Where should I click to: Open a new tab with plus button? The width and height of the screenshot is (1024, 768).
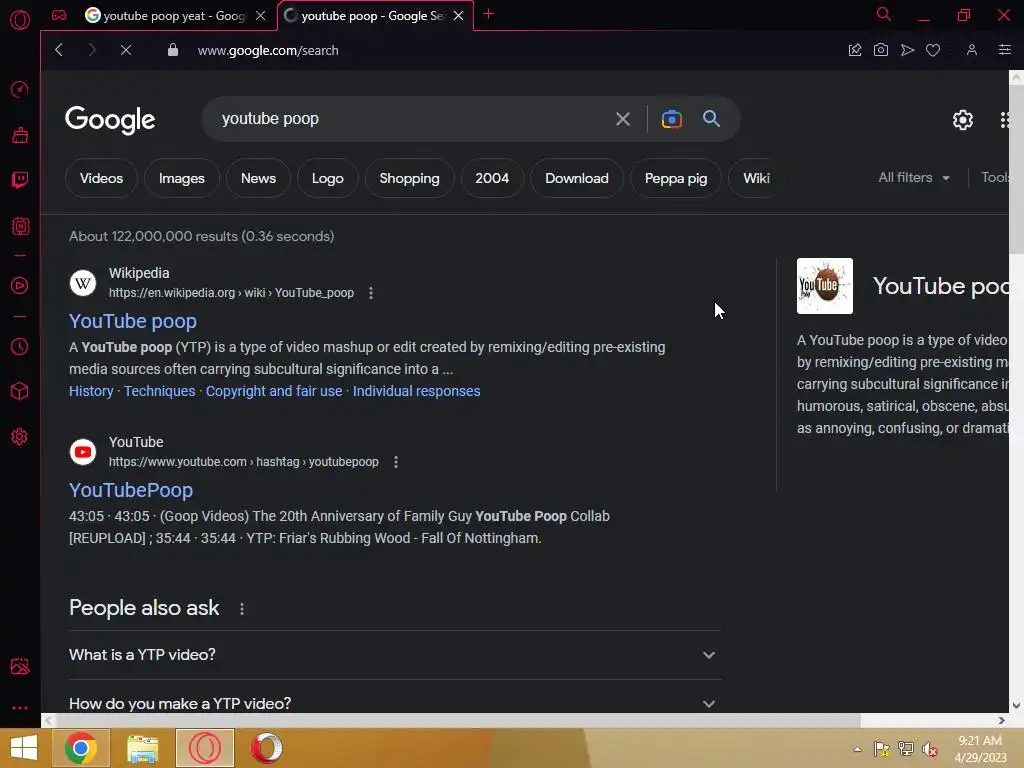488,14
